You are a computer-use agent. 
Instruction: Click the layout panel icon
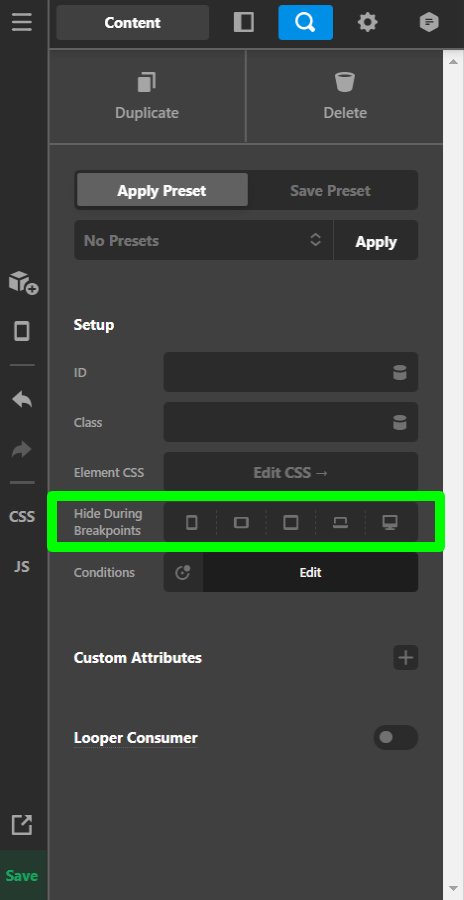pyautogui.click(x=243, y=22)
